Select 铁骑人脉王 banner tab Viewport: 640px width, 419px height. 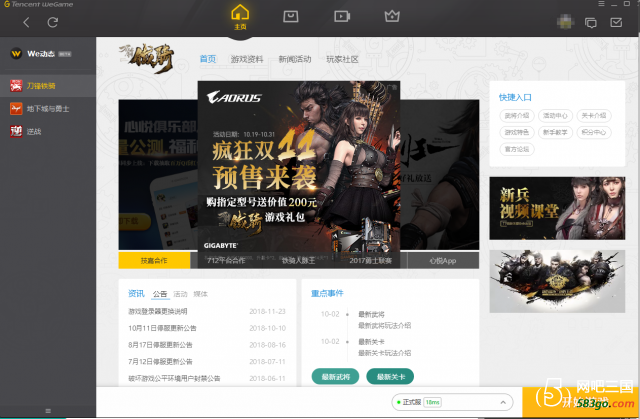298,260
